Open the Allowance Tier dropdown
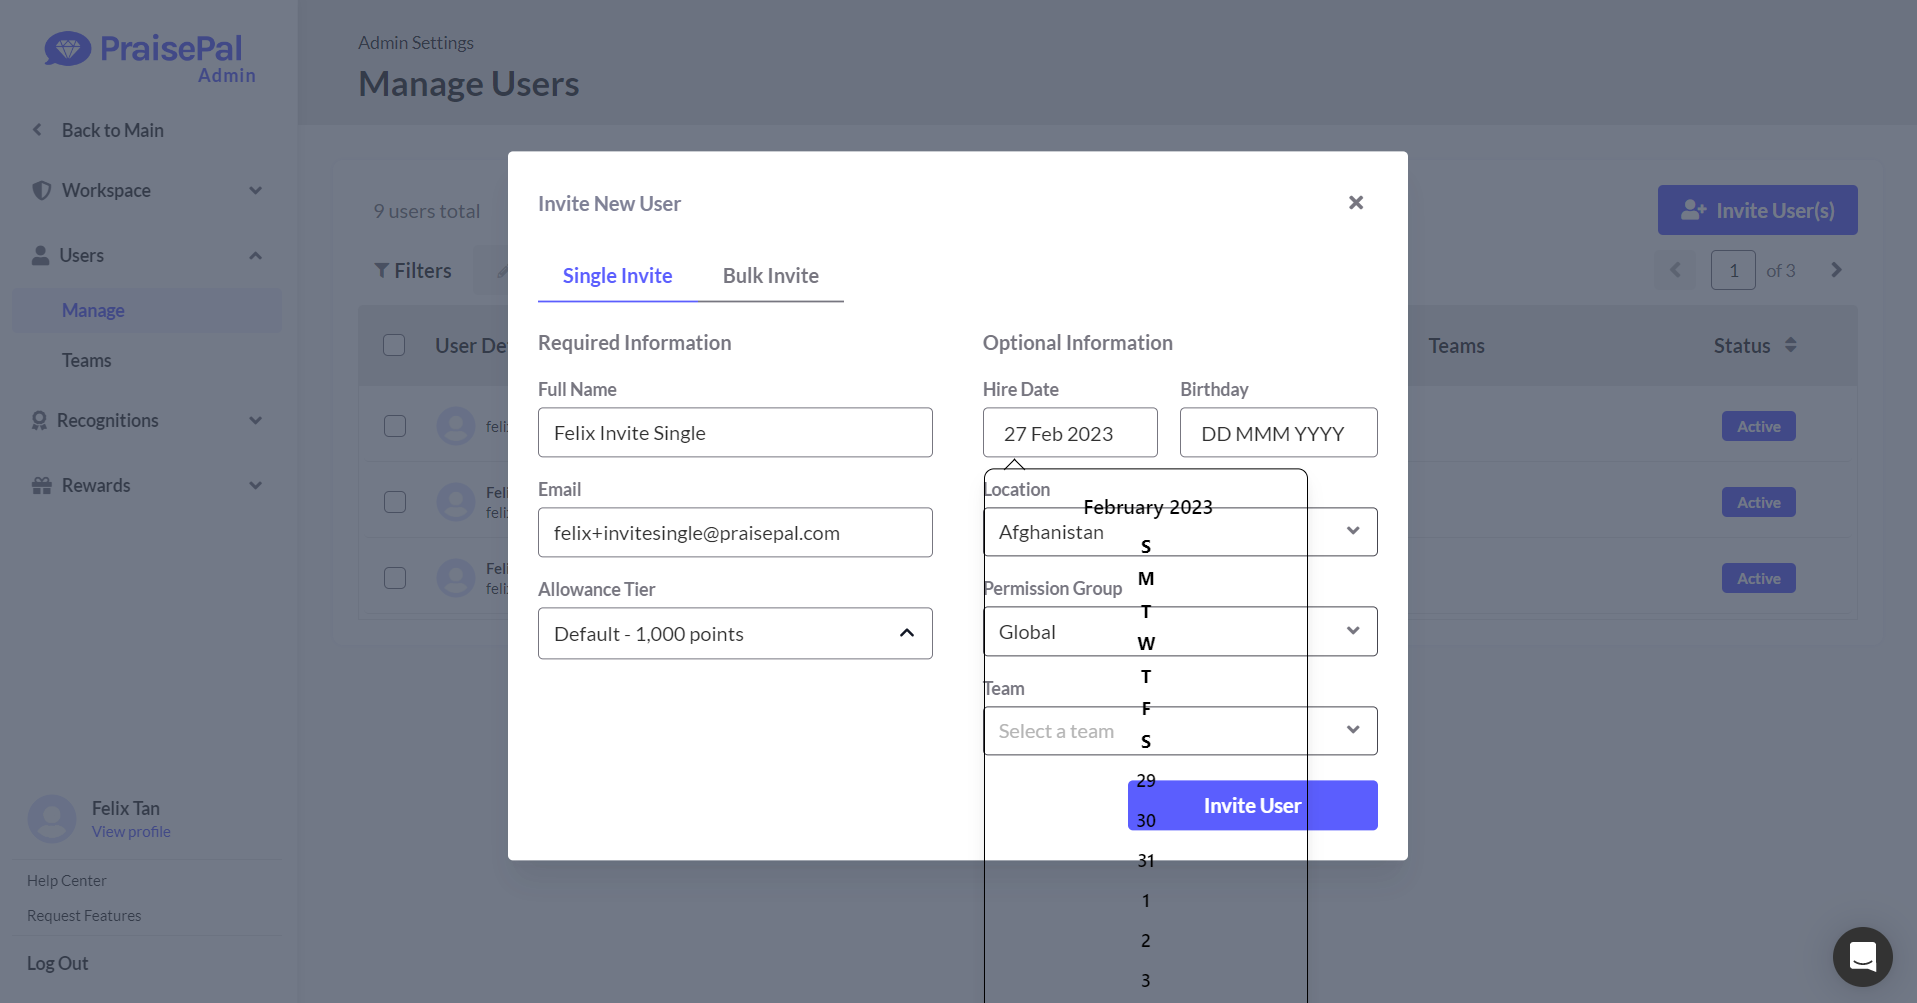This screenshot has height=1003, width=1917. click(x=735, y=633)
